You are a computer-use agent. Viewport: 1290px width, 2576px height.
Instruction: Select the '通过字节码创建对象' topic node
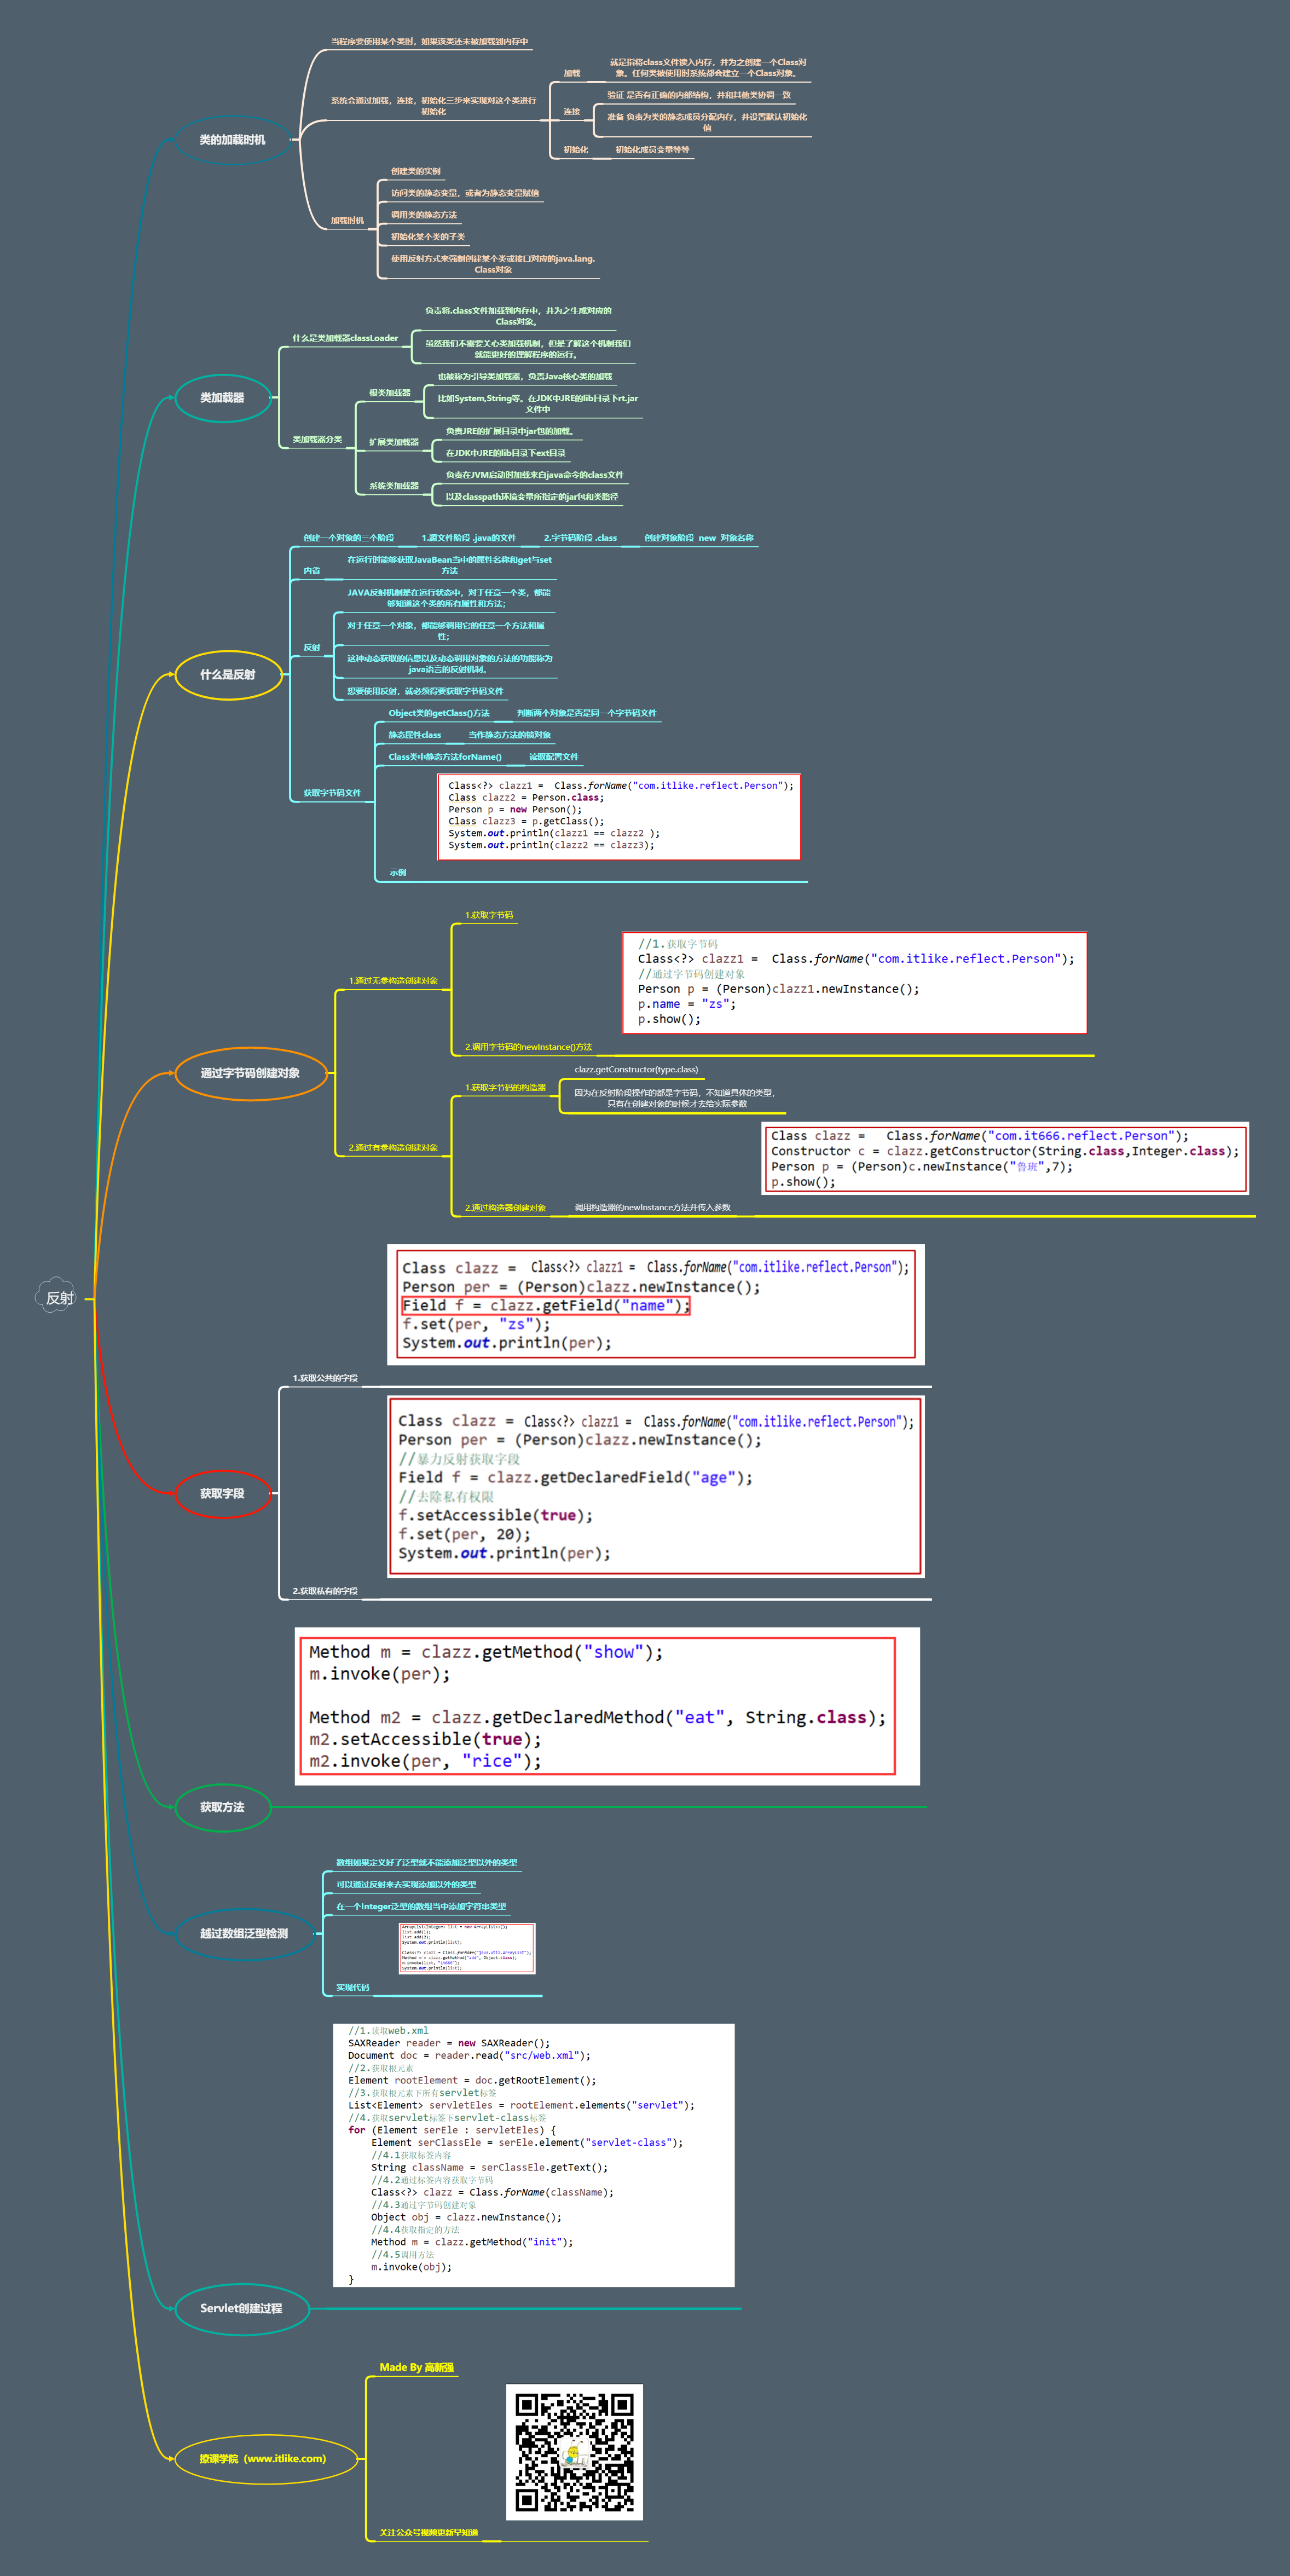click(x=250, y=1073)
